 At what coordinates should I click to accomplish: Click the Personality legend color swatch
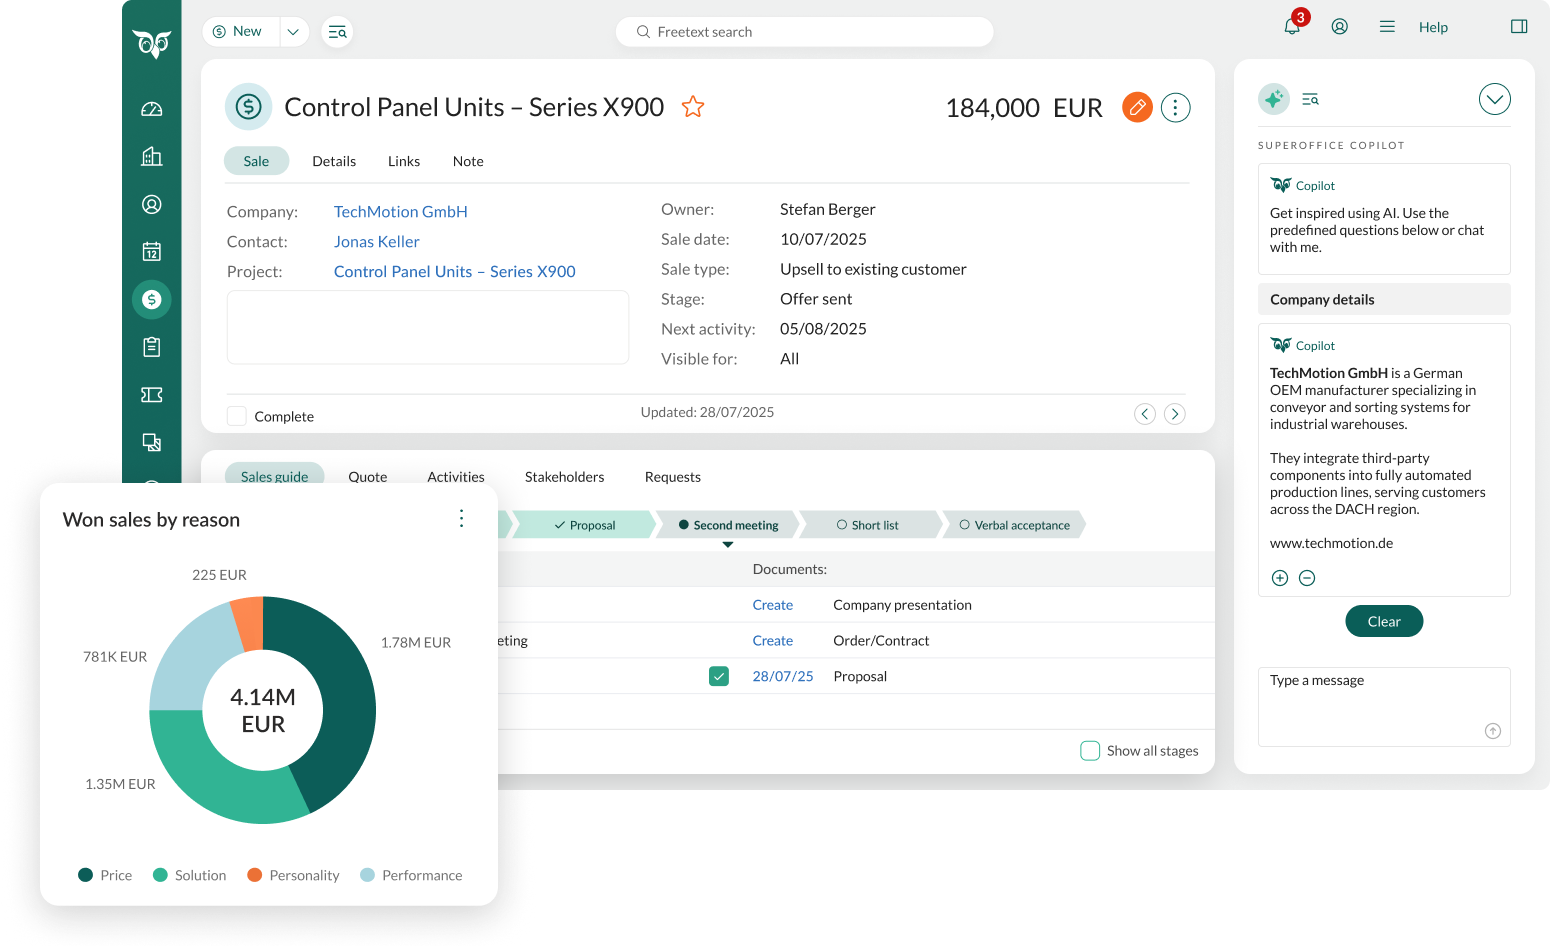(x=255, y=875)
